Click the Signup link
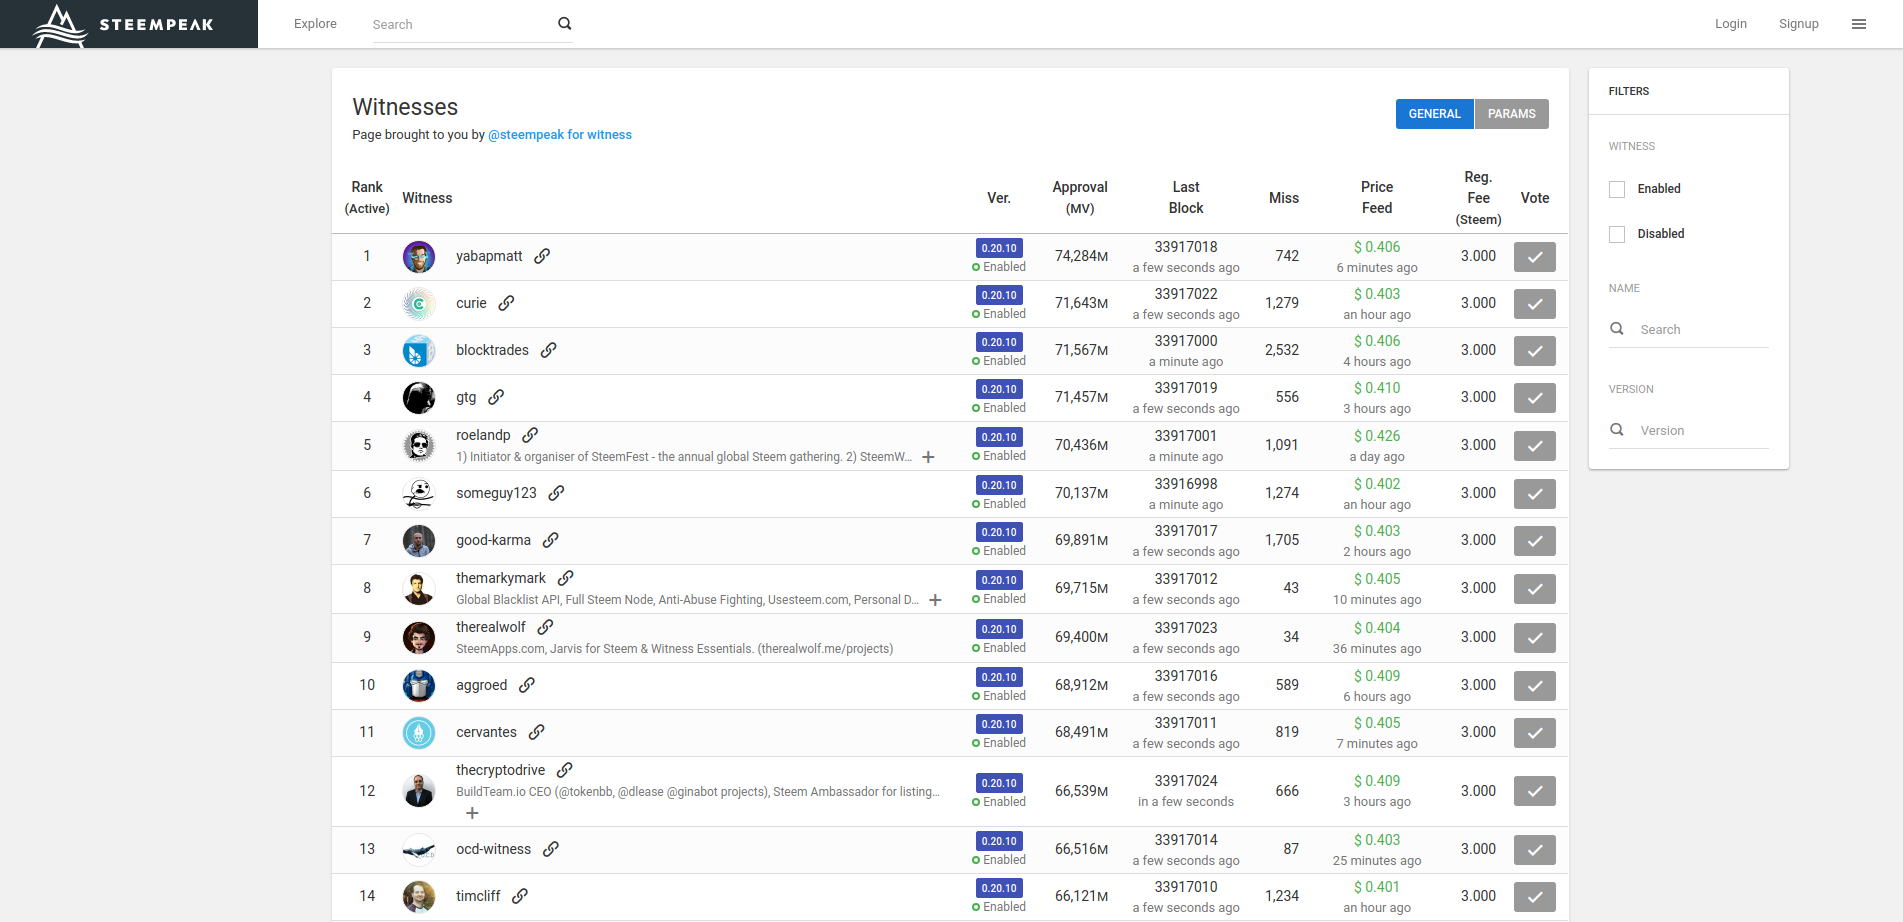The image size is (1903, 922). pyautogui.click(x=1798, y=24)
